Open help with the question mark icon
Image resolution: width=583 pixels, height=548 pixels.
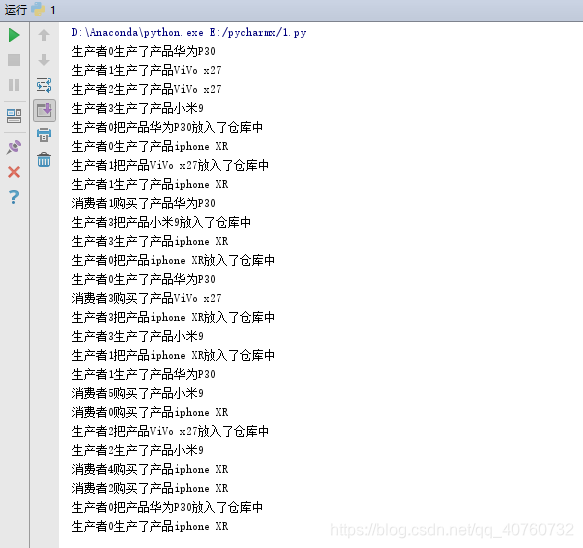click(x=14, y=197)
